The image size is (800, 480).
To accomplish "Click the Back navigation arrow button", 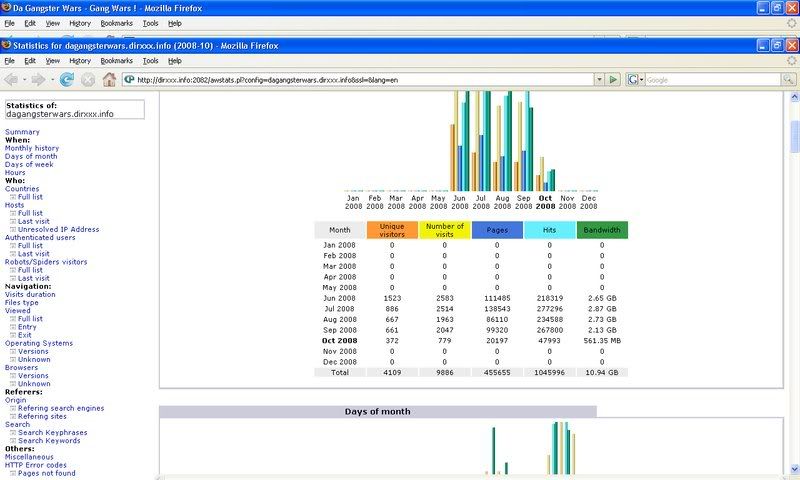I will point(13,79).
